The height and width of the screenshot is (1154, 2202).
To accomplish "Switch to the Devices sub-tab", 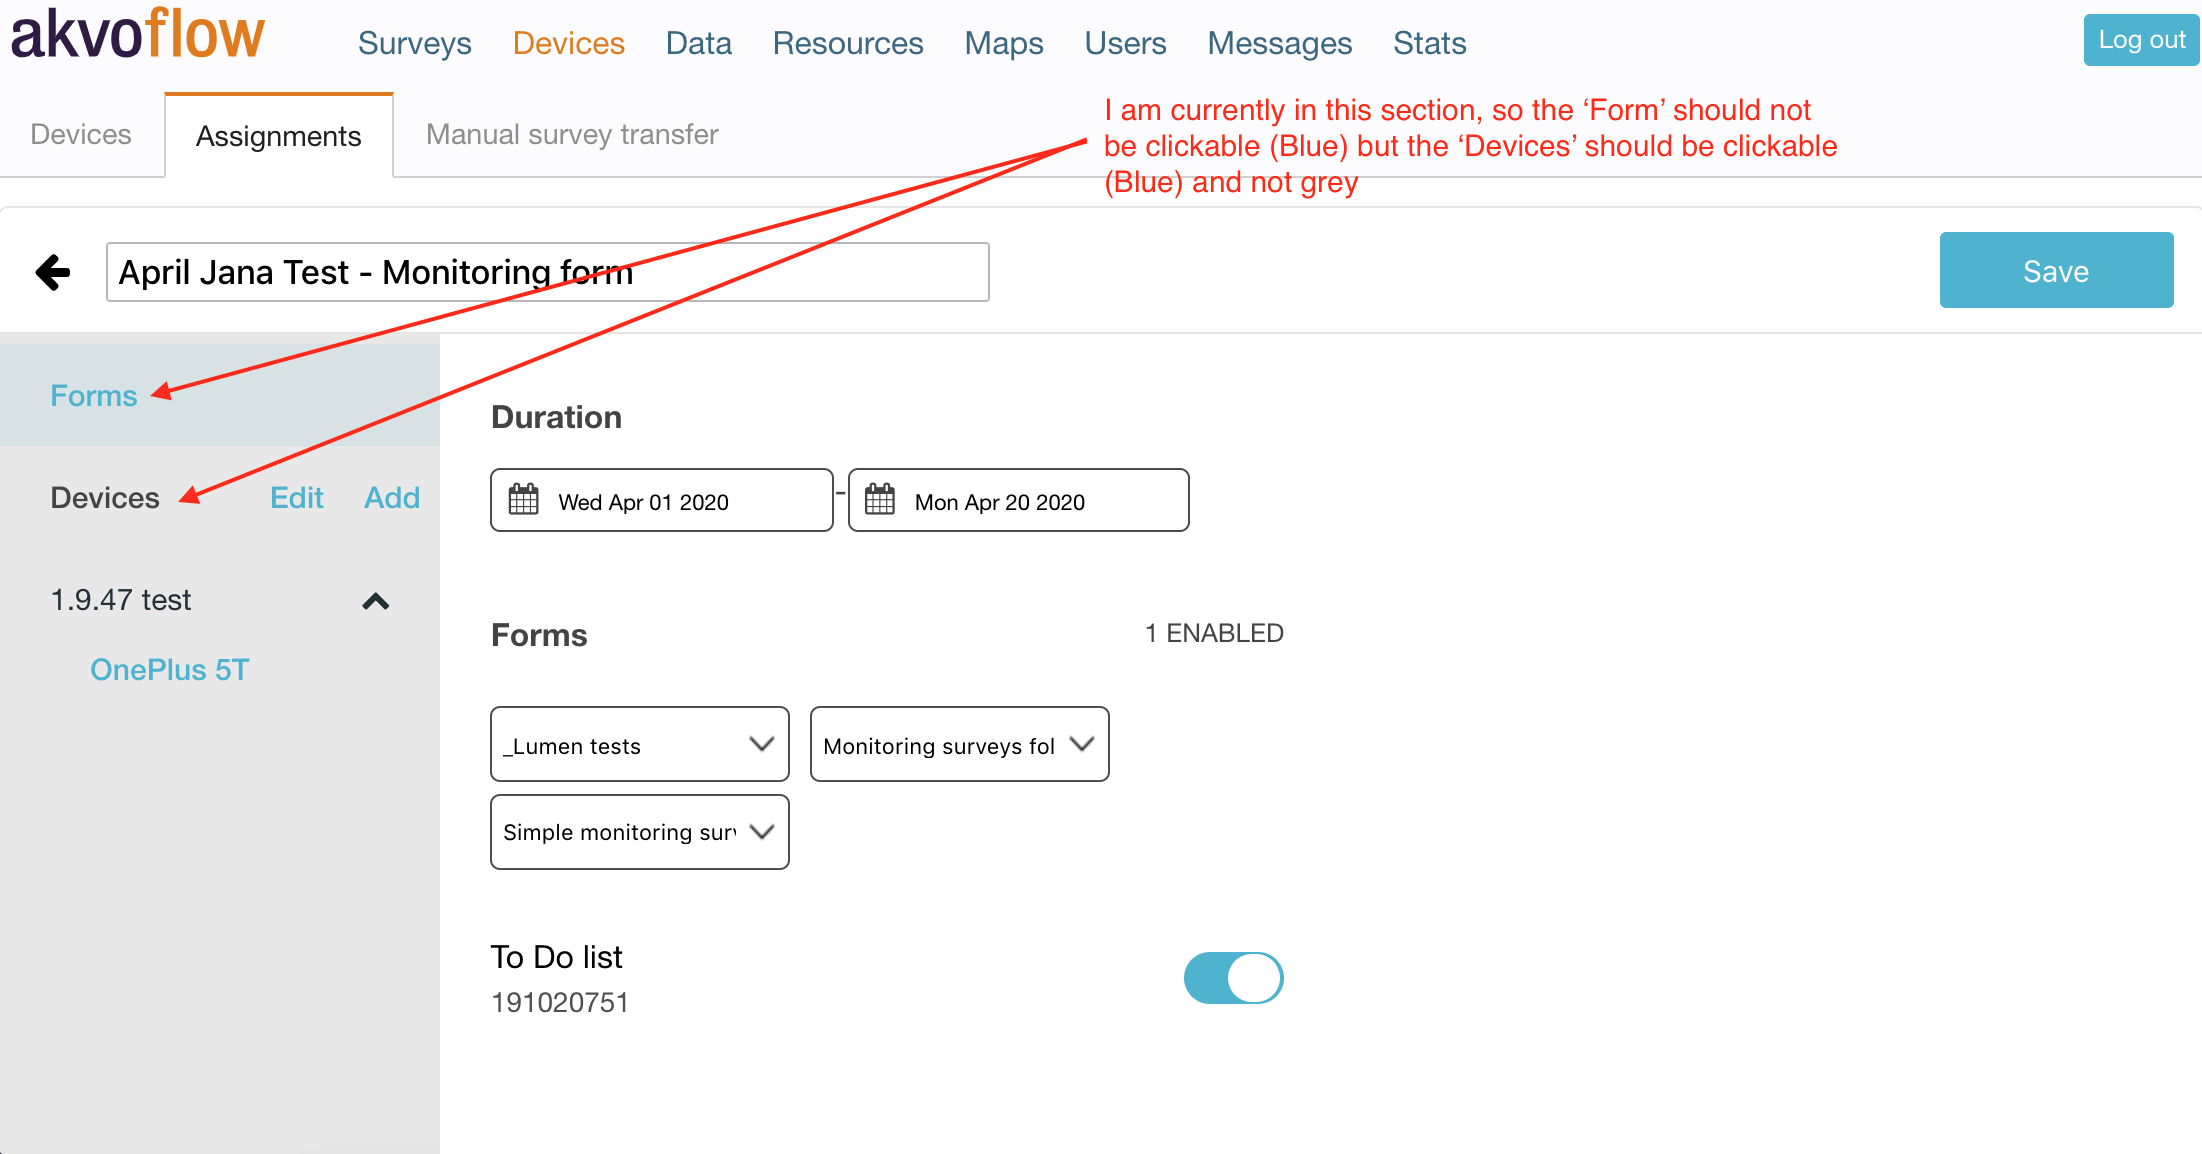I will (x=80, y=134).
